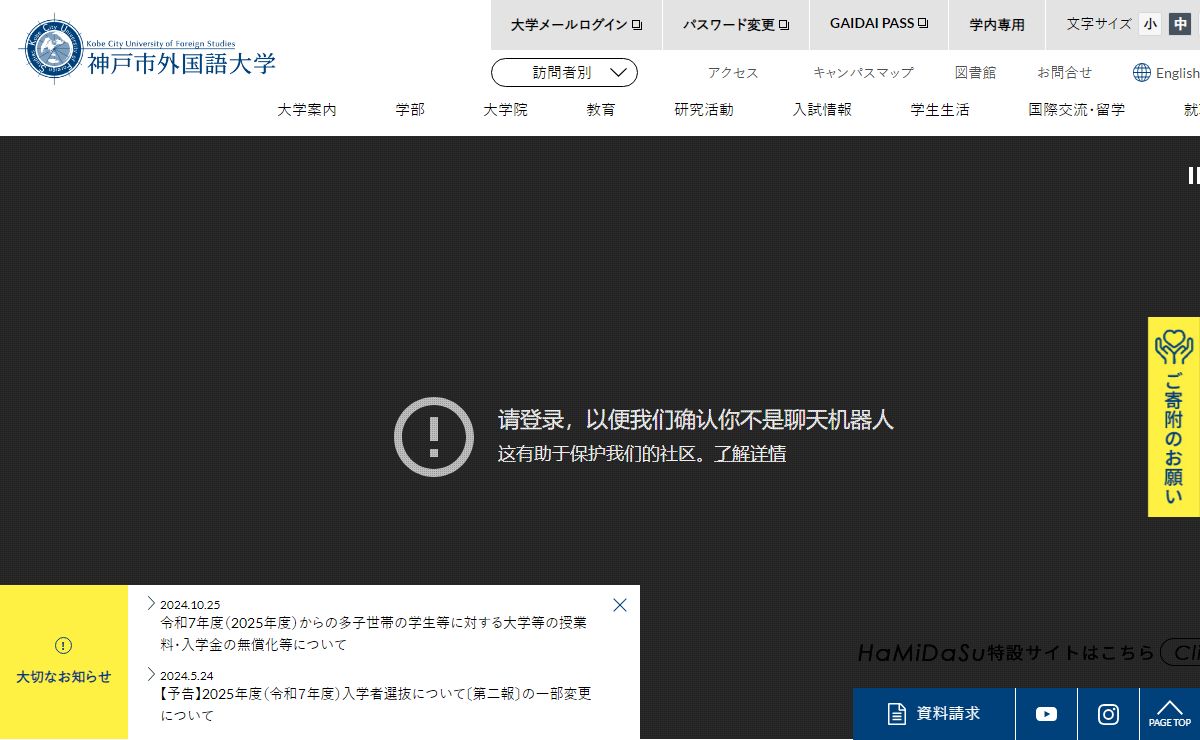Click the 資料請求 button
Image resolution: width=1200 pixels, height=740 pixels.
934,714
